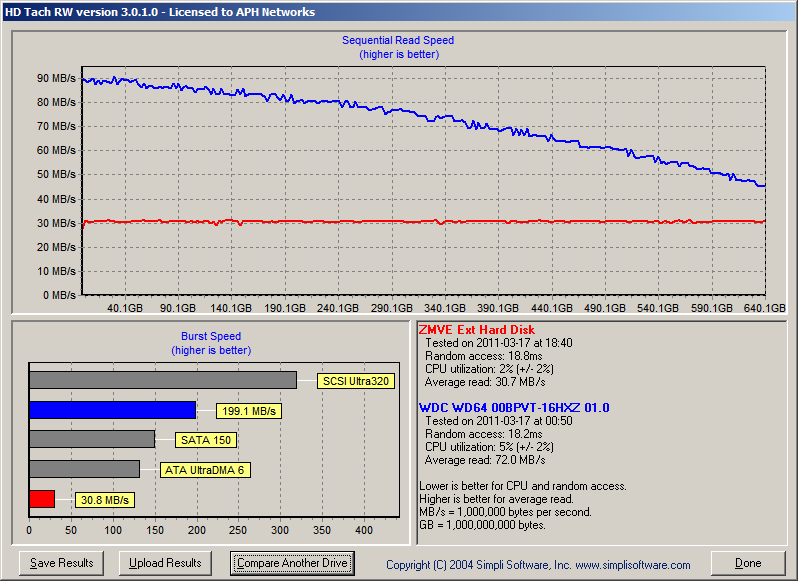Click the Sequential Read Speed chart title

point(397,41)
